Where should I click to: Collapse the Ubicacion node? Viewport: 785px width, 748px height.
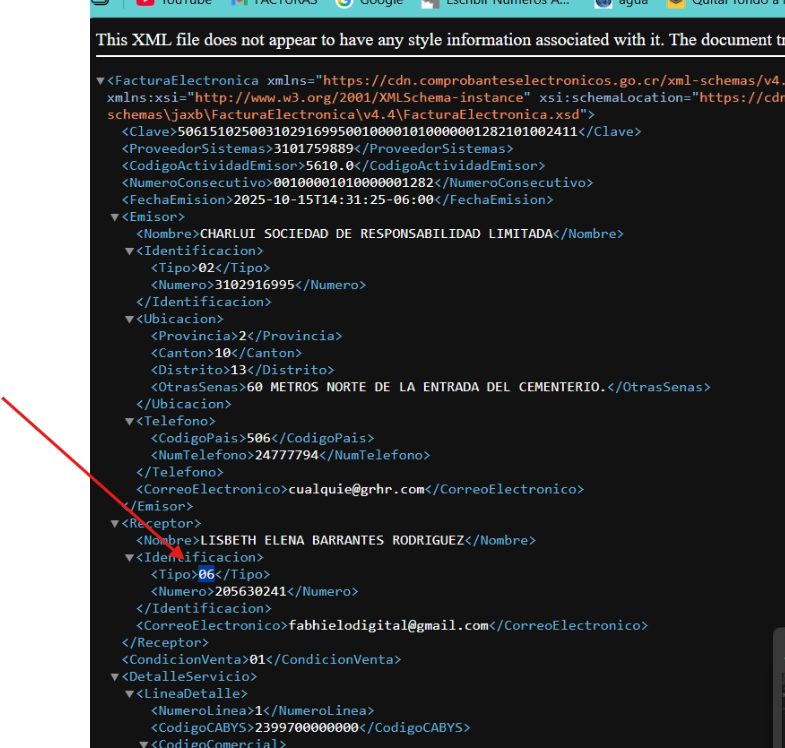tap(129, 319)
